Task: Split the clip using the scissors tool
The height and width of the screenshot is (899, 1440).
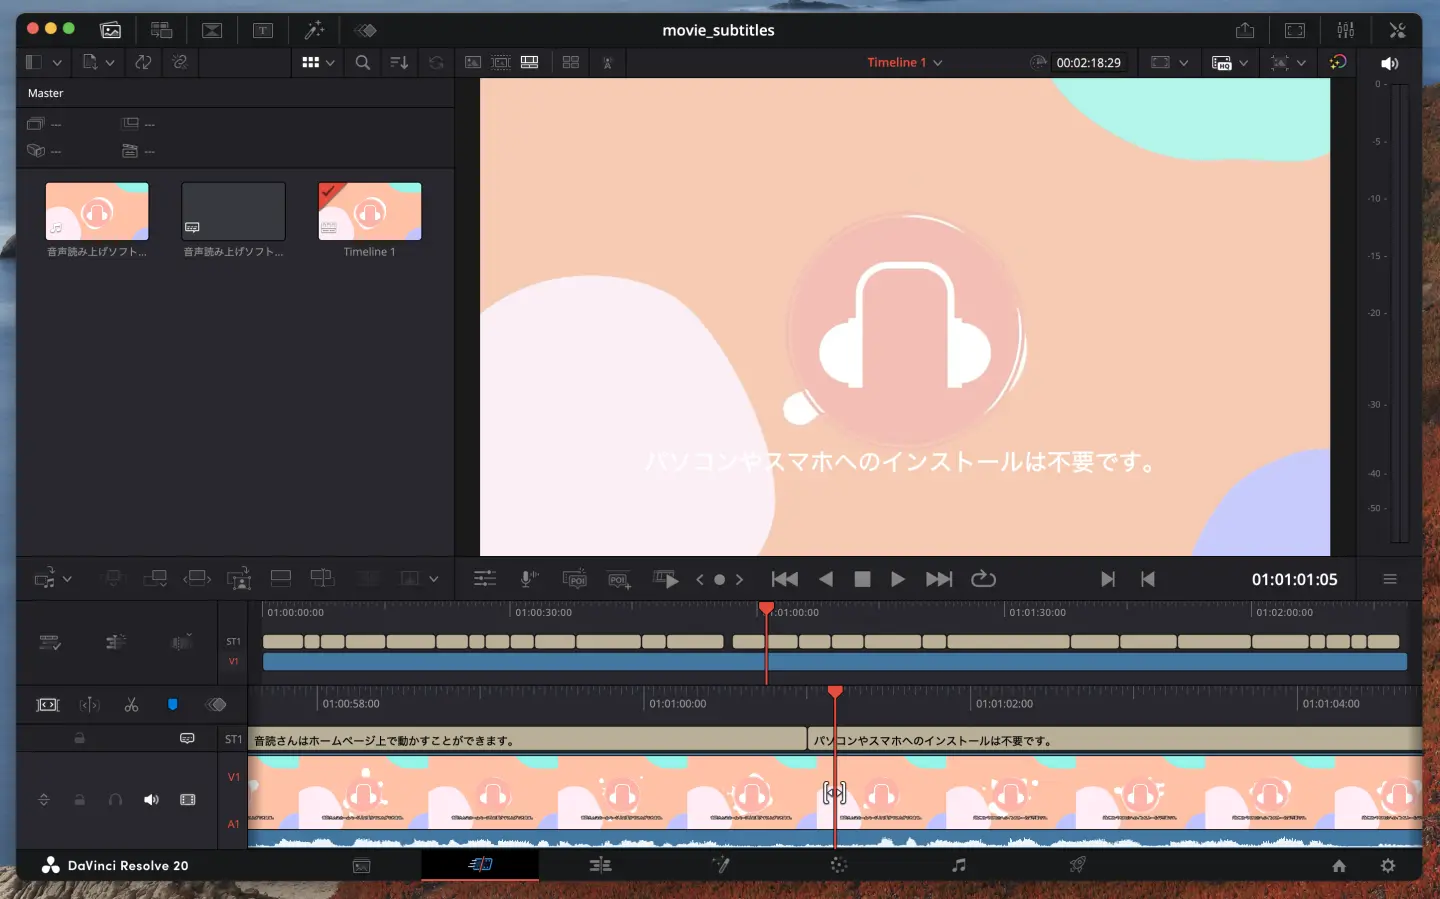Action: (131, 705)
